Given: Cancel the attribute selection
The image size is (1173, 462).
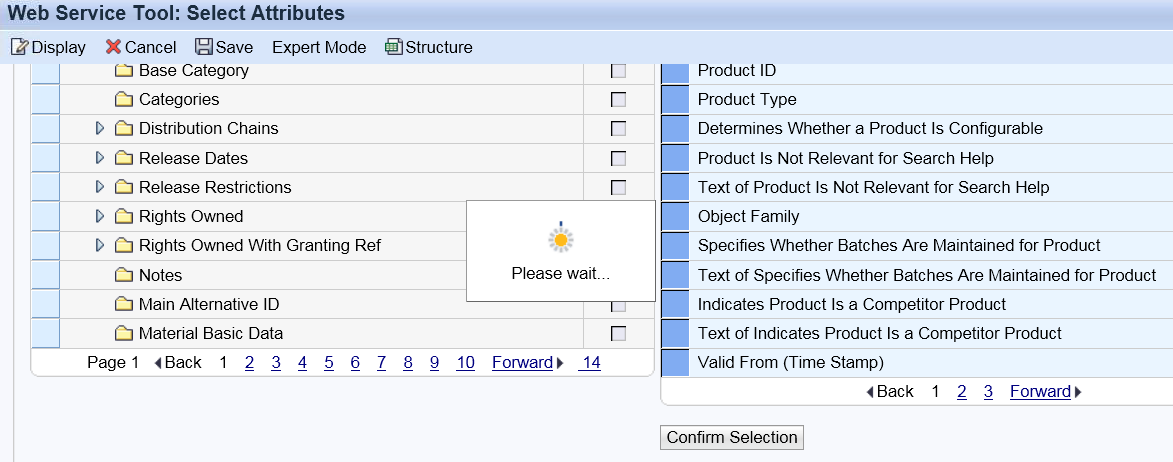Looking at the screenshot, I should 141,47.
